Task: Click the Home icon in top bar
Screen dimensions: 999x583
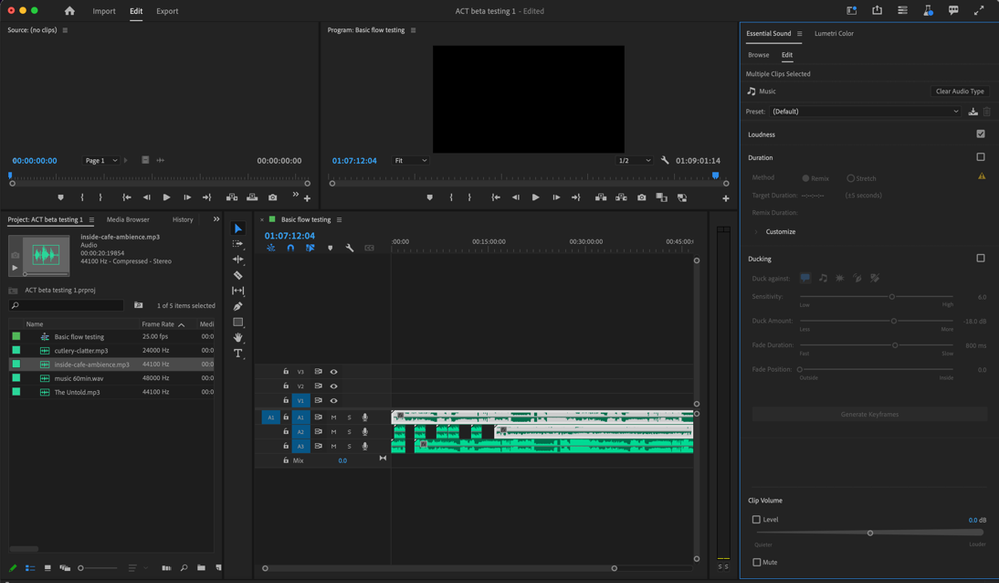Action: pyautogui.click(x=70, y=11)
